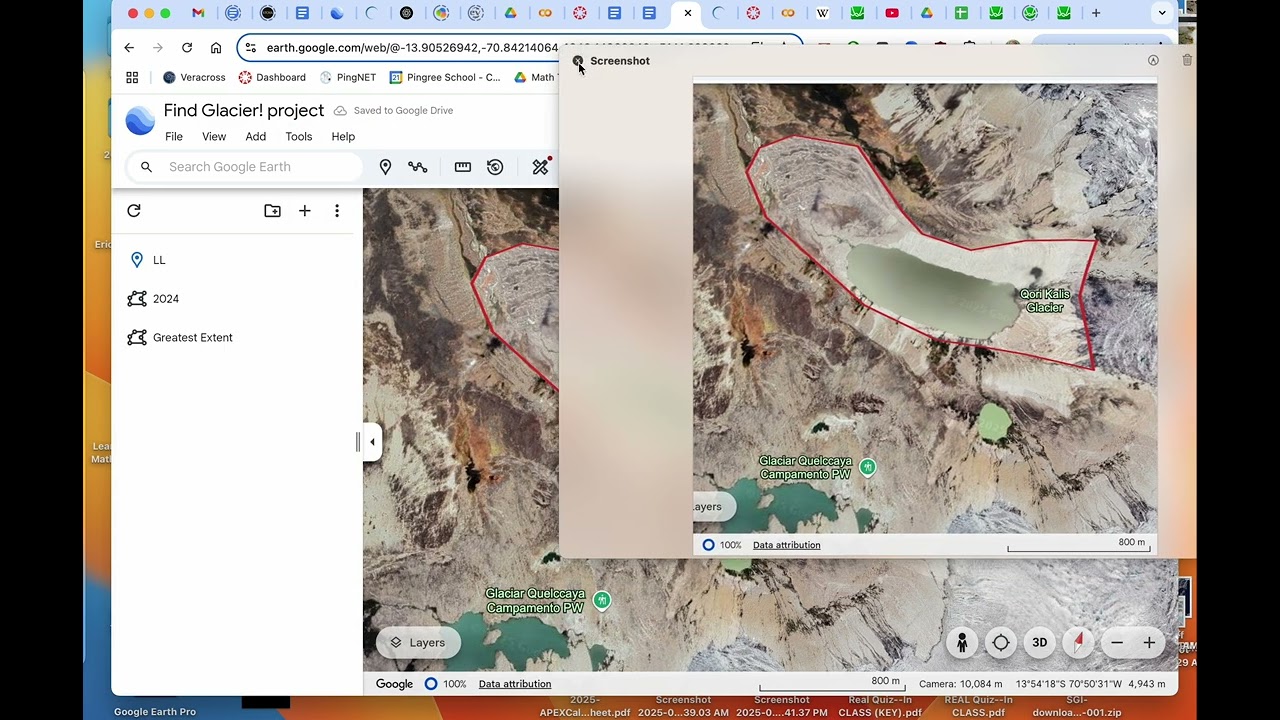Select the draw path or polygon tool
This screenshot has height=720, width=1280.
(417, 167)
